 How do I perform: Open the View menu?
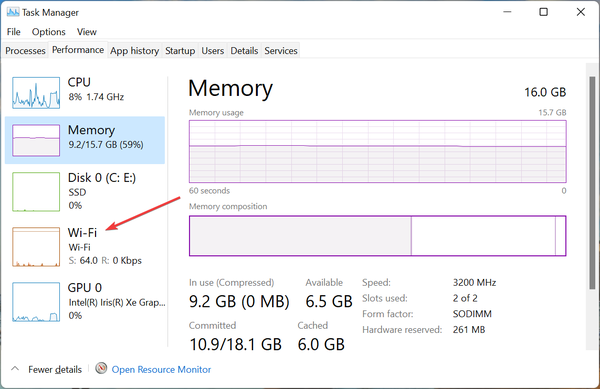[87, 32]
